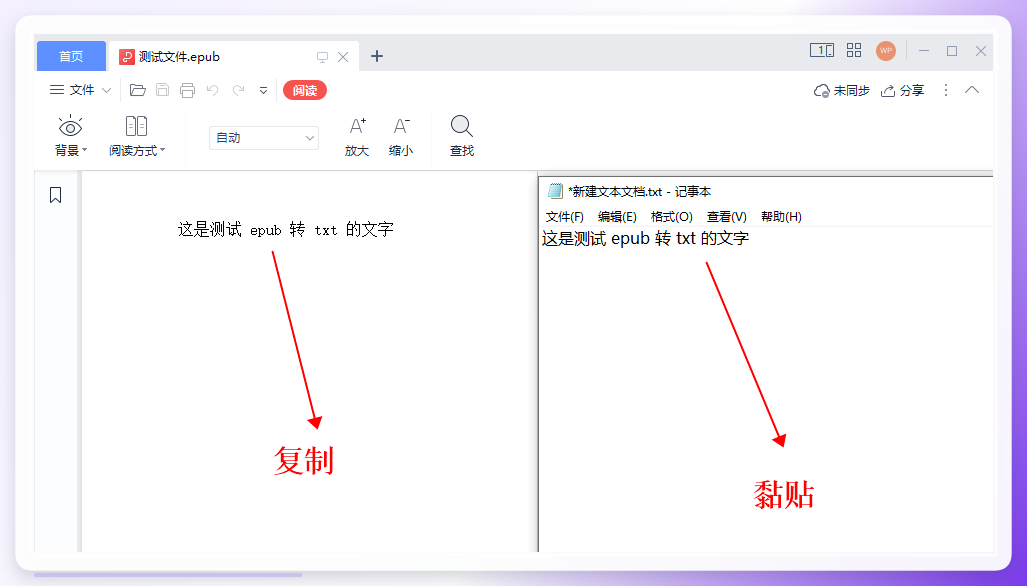
Task: Close the WPS window
Action: click(980, 51)
